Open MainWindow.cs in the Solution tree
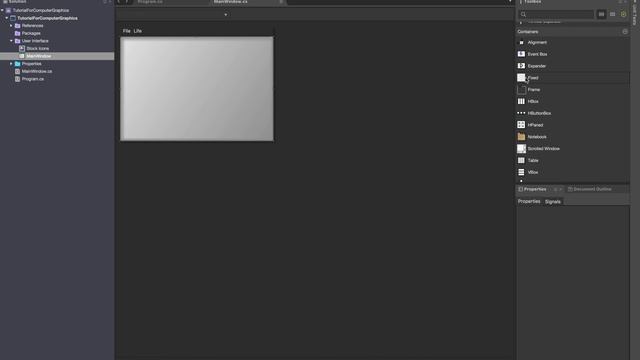 point(37,71)
